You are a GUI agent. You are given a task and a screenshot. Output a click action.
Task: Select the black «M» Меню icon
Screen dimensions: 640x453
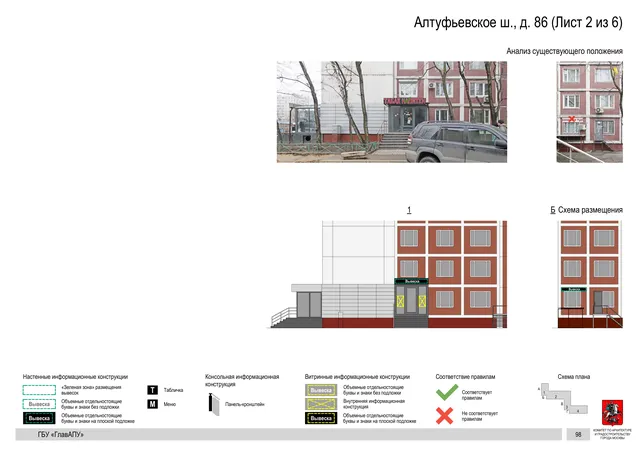point(152,404)
